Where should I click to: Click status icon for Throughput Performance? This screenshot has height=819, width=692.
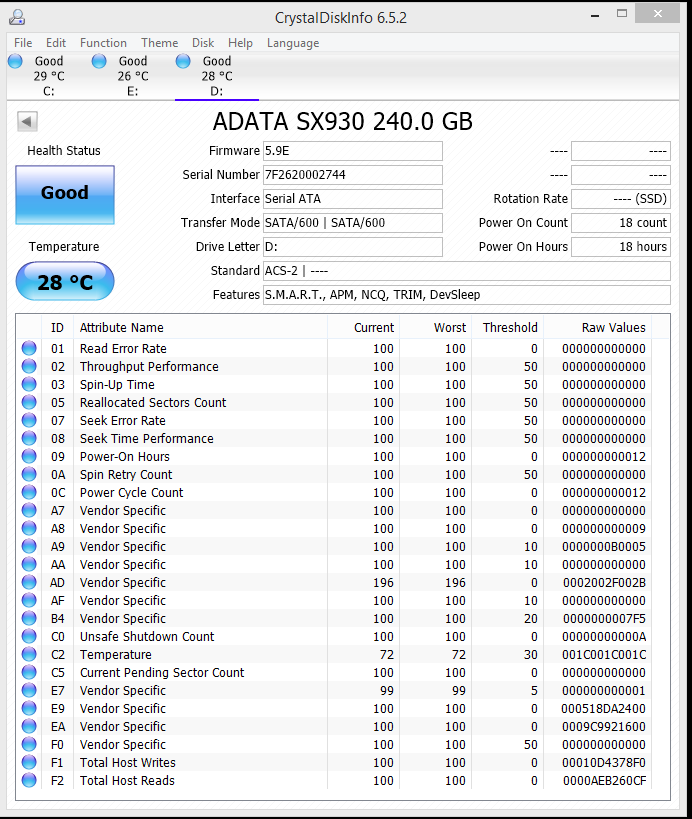[29, 366]
